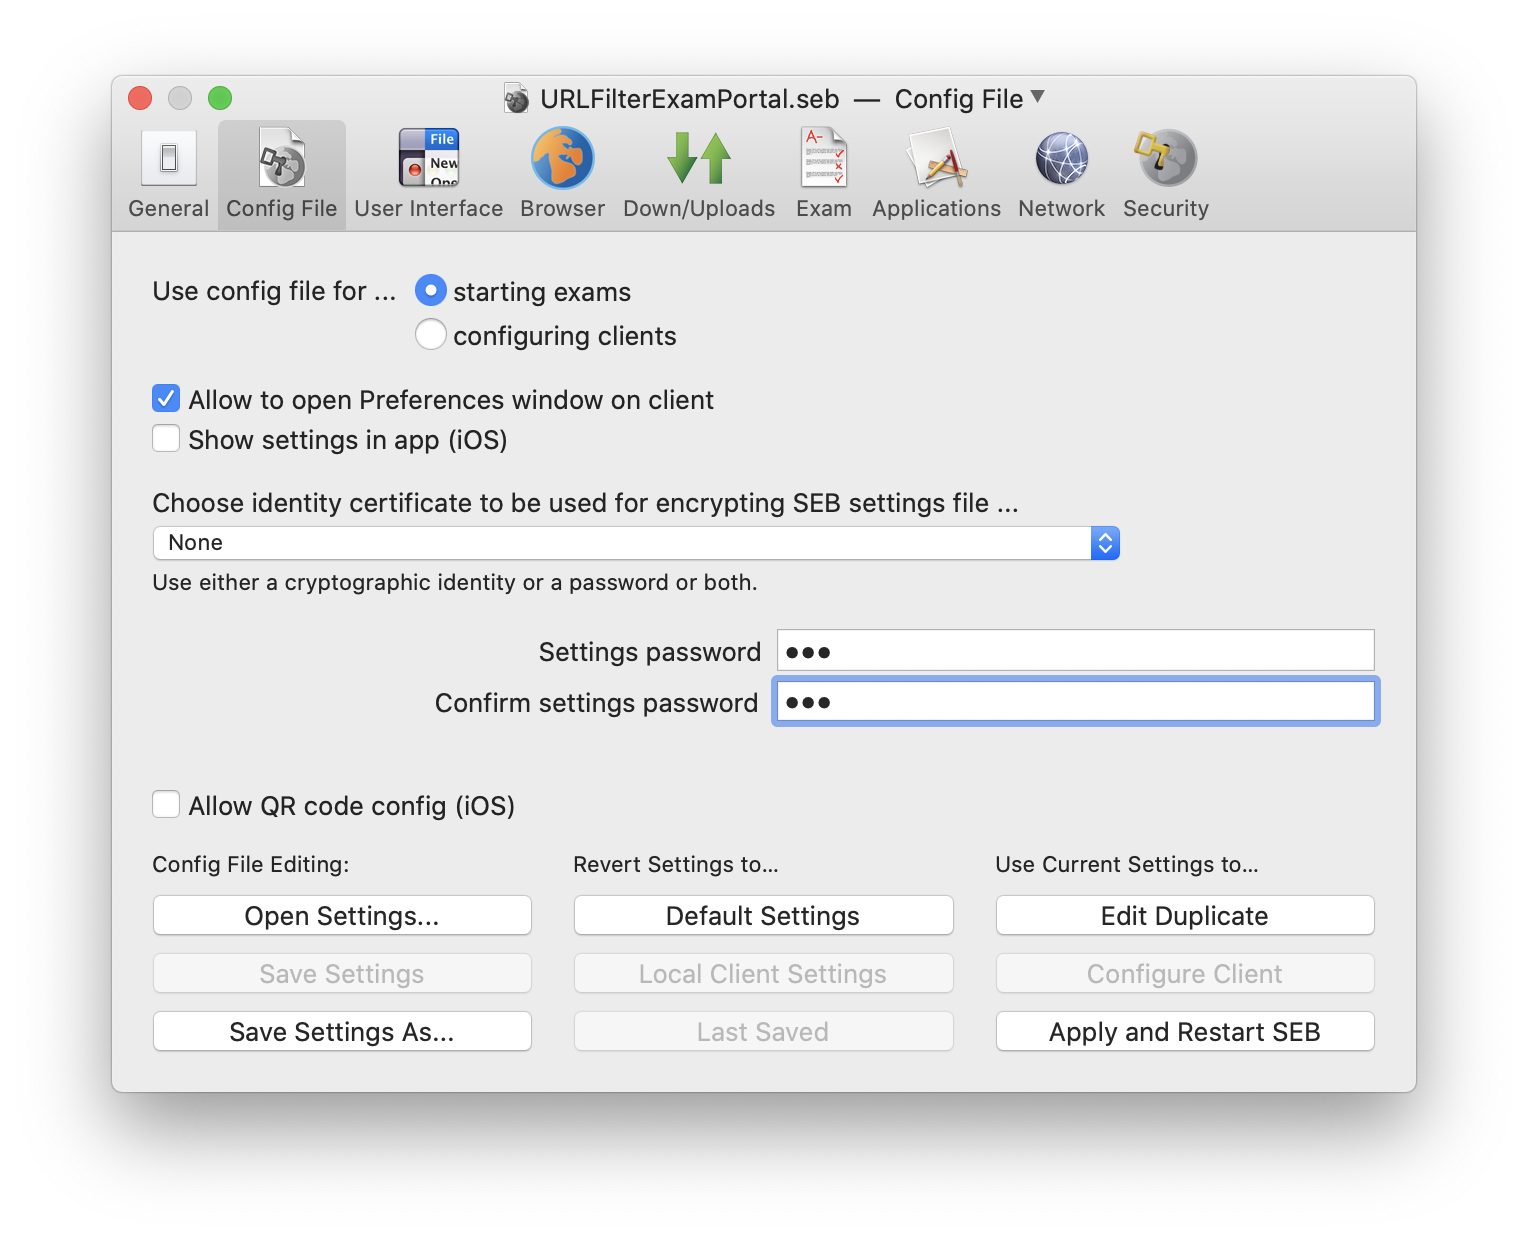The height and width of the screenshot is (1240, 1528).
Task: Switch to the Browser tab label
Action: (563, 208)
